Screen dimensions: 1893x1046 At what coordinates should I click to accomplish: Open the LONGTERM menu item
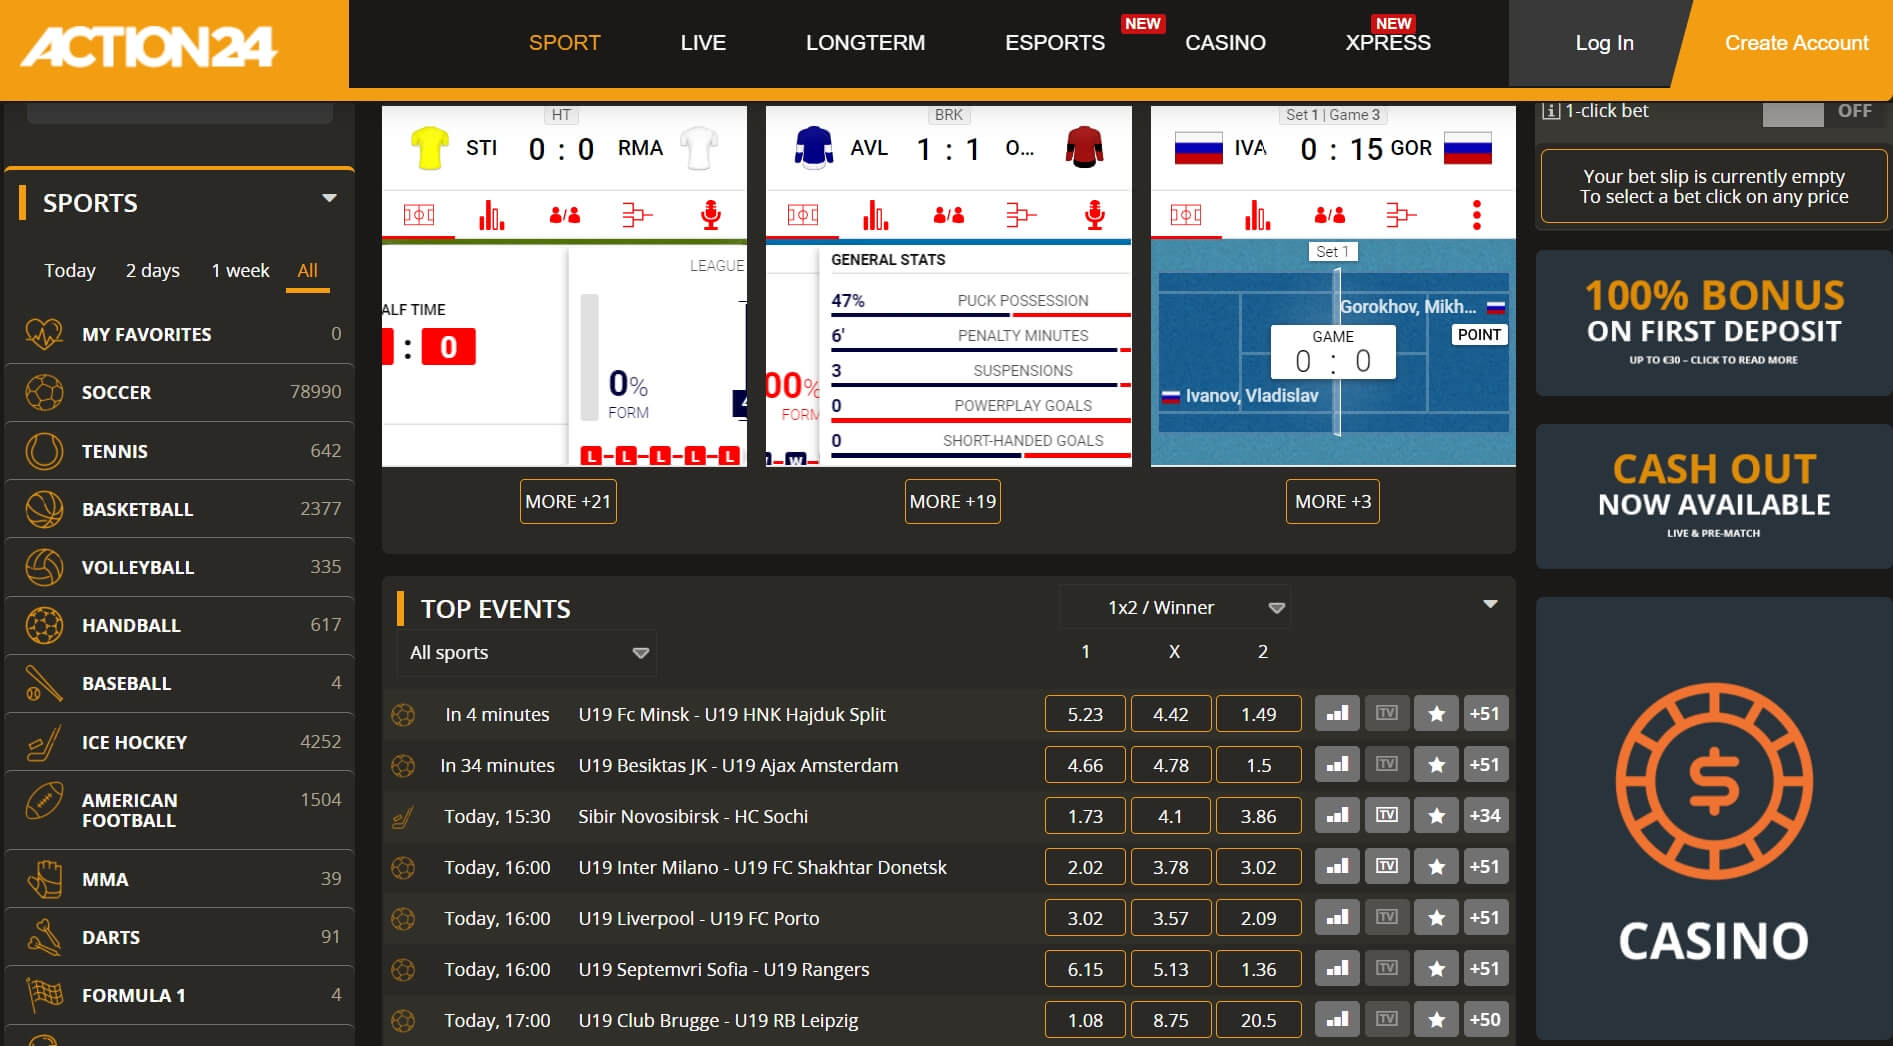(866, 43)
